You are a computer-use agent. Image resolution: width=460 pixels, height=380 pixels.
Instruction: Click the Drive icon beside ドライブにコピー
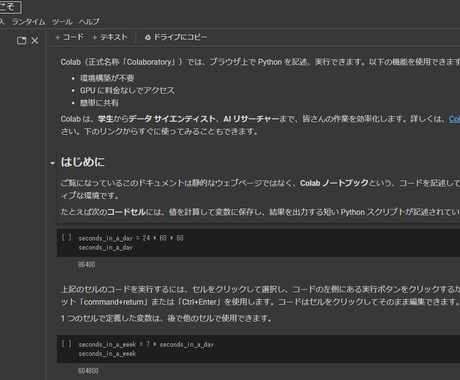[x=148, y=37]
